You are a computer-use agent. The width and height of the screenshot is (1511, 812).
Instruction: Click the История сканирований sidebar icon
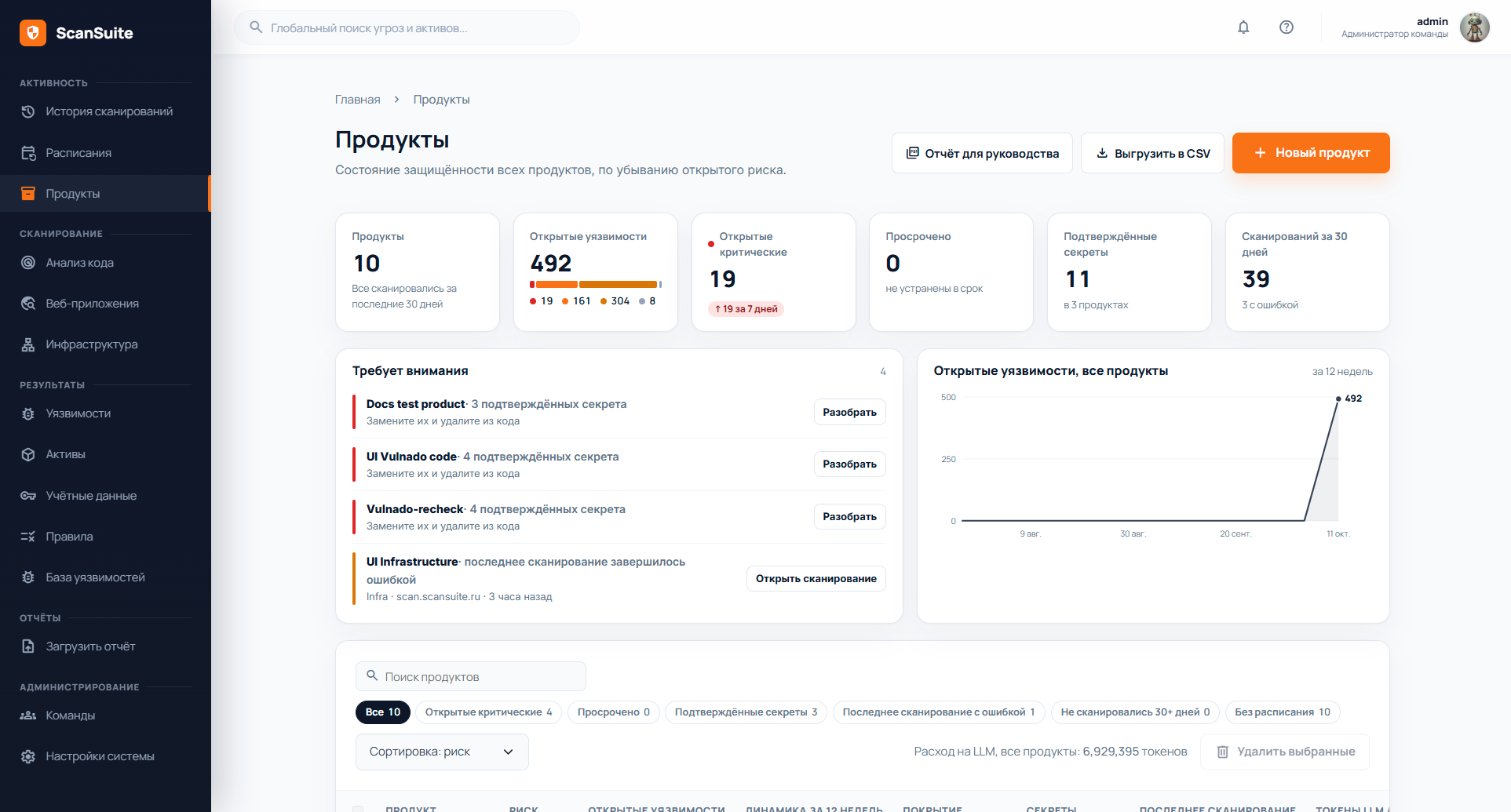pyautogui.click(x=28, y=112)
